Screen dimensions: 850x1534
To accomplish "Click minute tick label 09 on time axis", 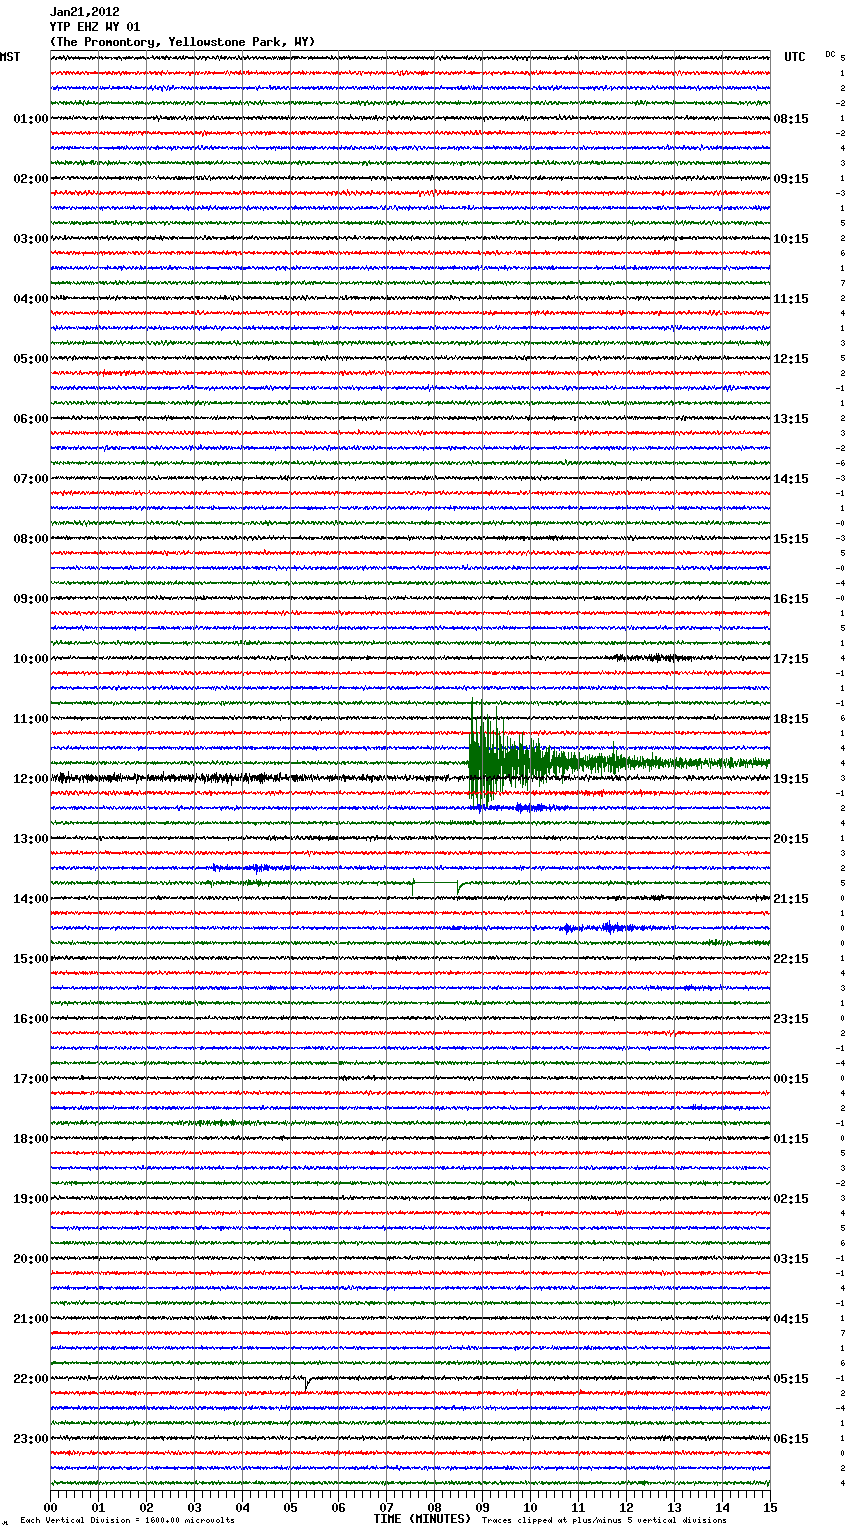I will (x=482, y=1507).
